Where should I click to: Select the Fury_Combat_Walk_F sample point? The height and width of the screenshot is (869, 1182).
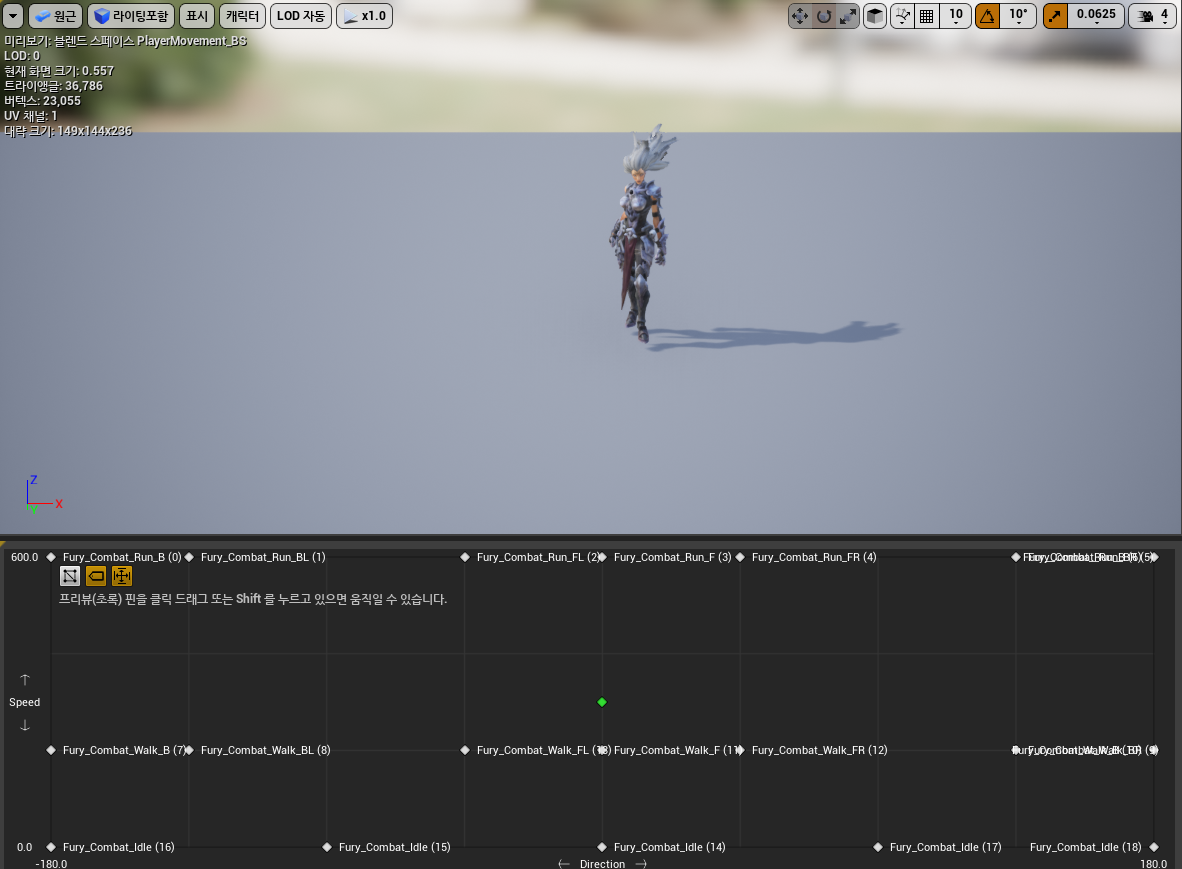(602, 750)
